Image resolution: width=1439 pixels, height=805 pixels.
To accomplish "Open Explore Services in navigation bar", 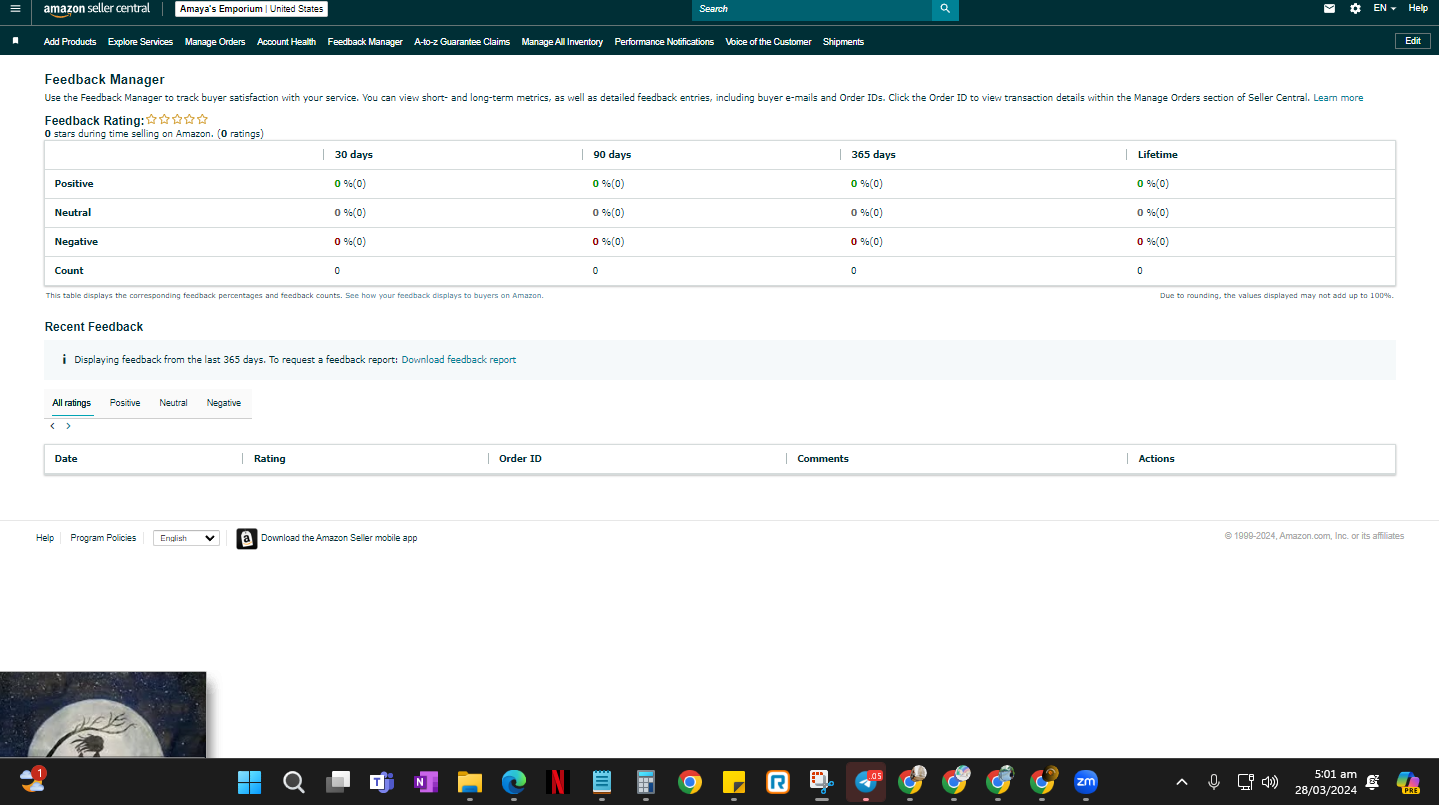I will 140,42.
